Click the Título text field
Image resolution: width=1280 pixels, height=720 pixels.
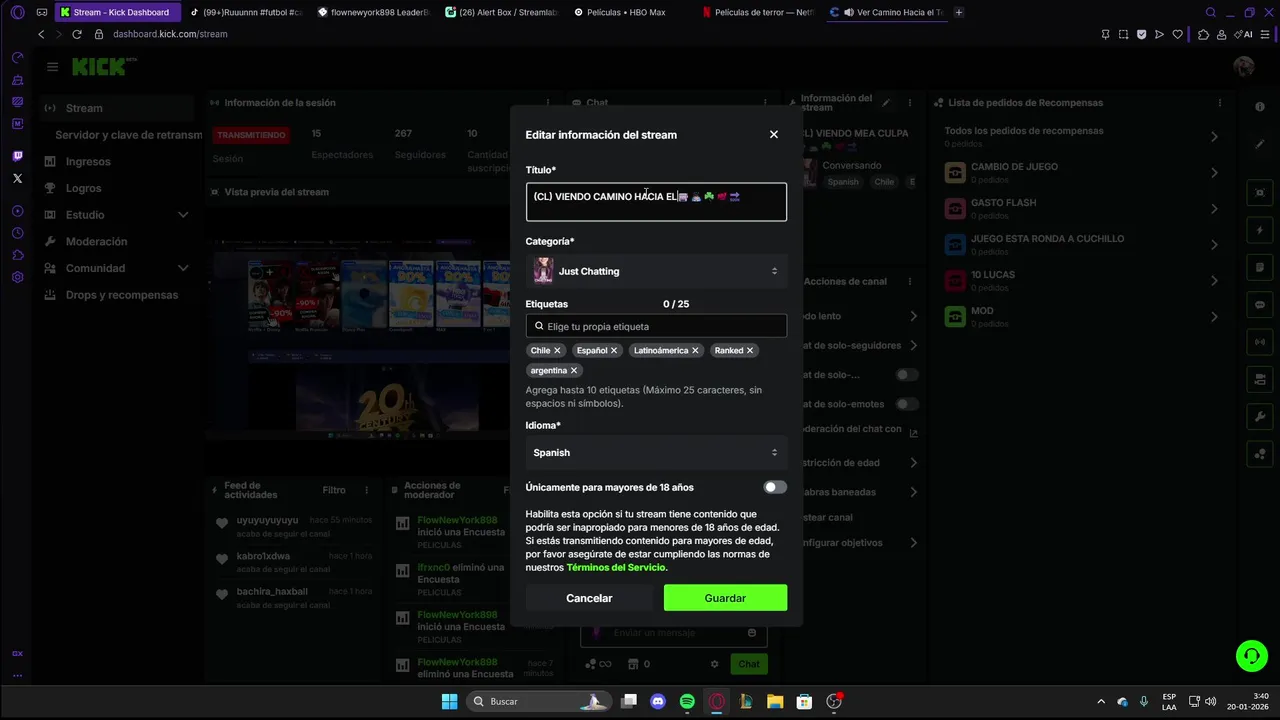coord(656,202)
